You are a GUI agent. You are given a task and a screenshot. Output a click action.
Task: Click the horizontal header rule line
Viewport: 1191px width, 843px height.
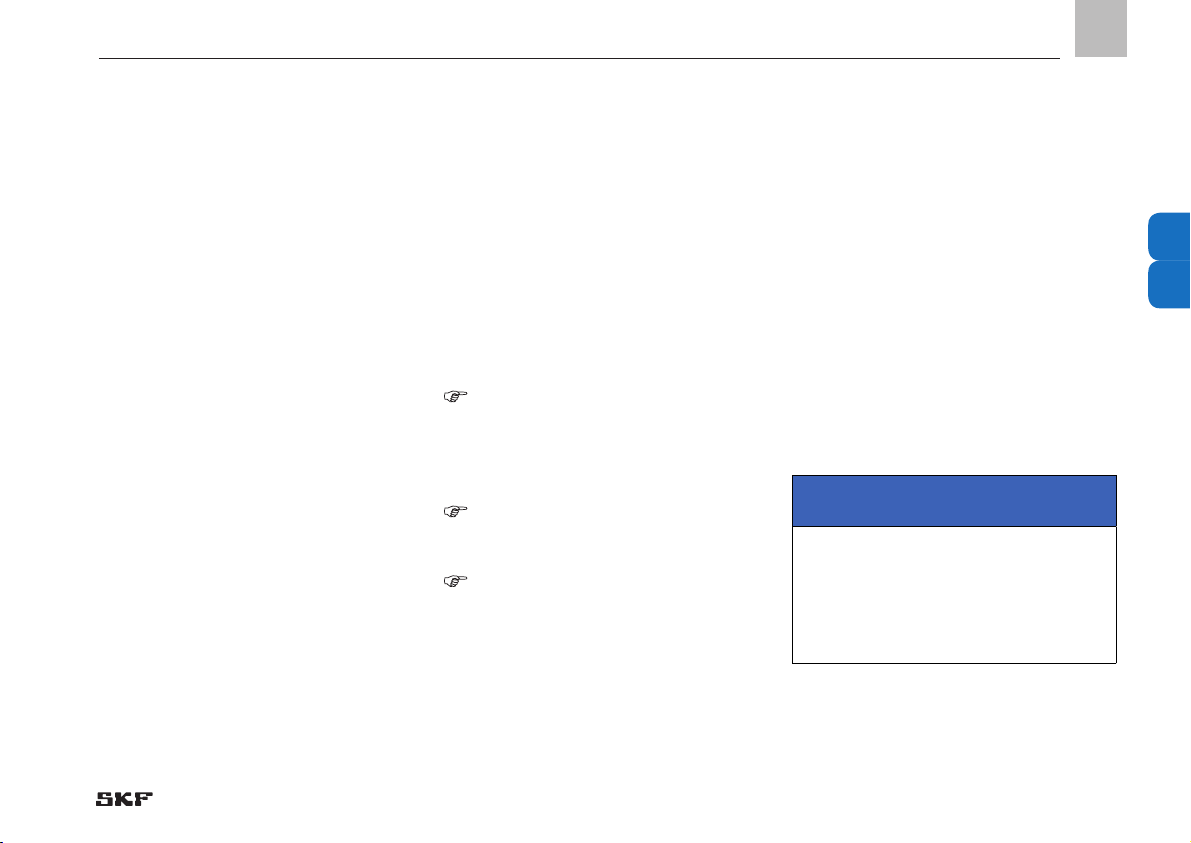point(579,58)
